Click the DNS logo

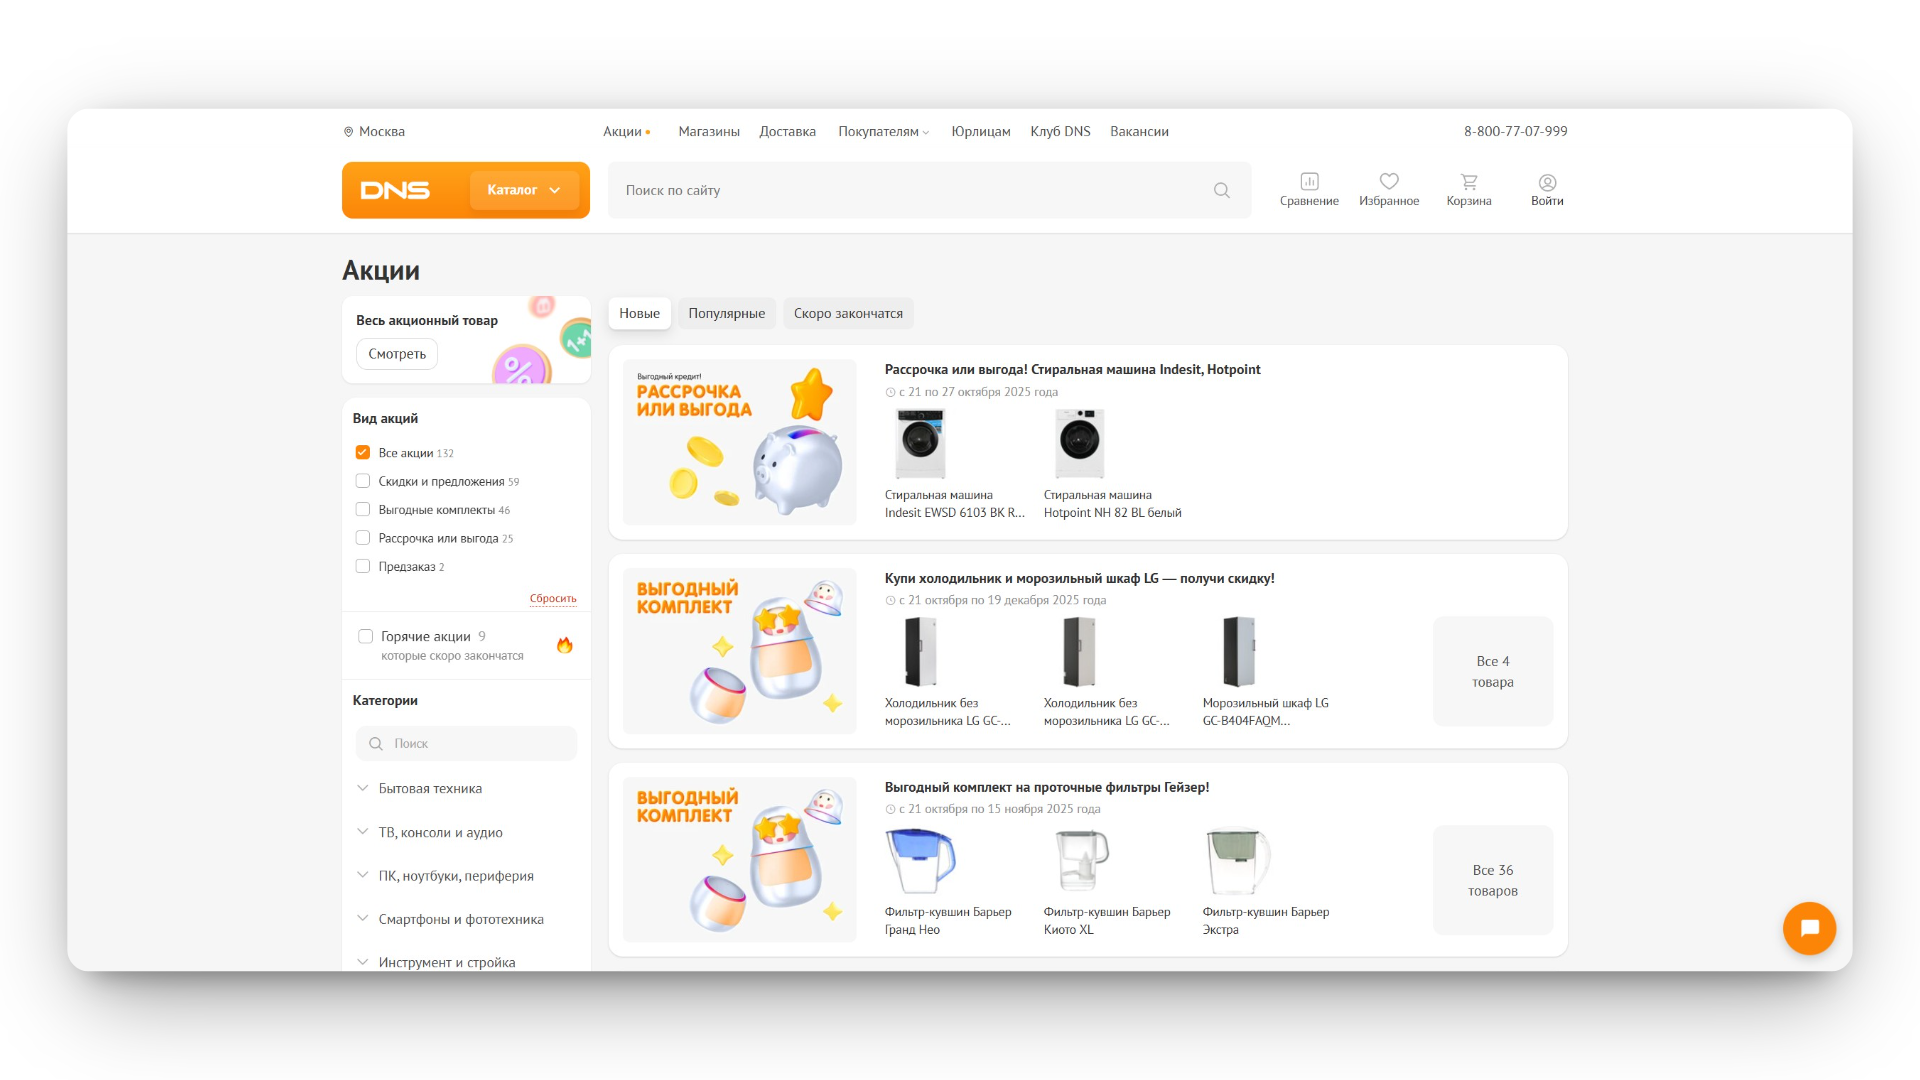pos(395,190)
